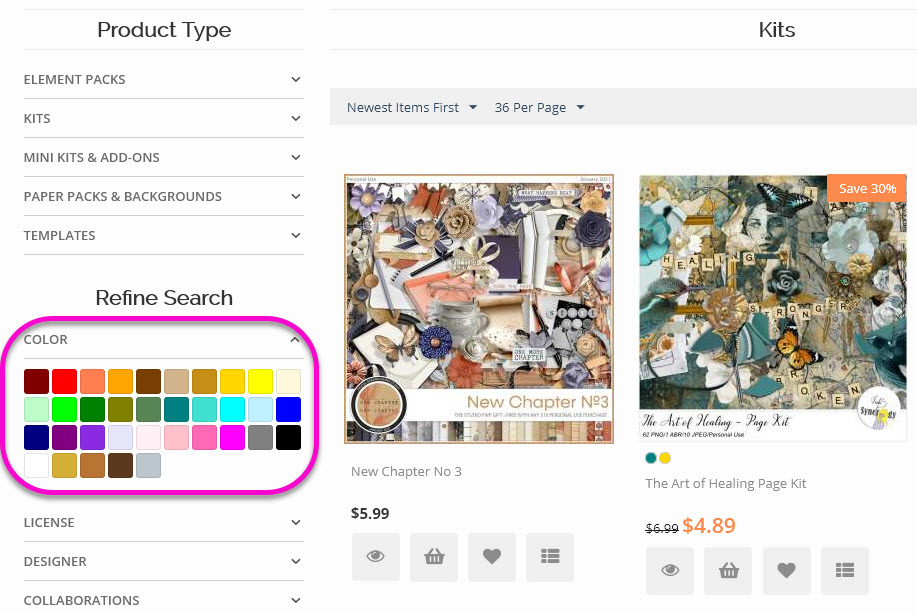This screenshot has height=614, width=917.
Task: Add New Chapter No 3 to wishlist heart
Action: coord(491,557)
